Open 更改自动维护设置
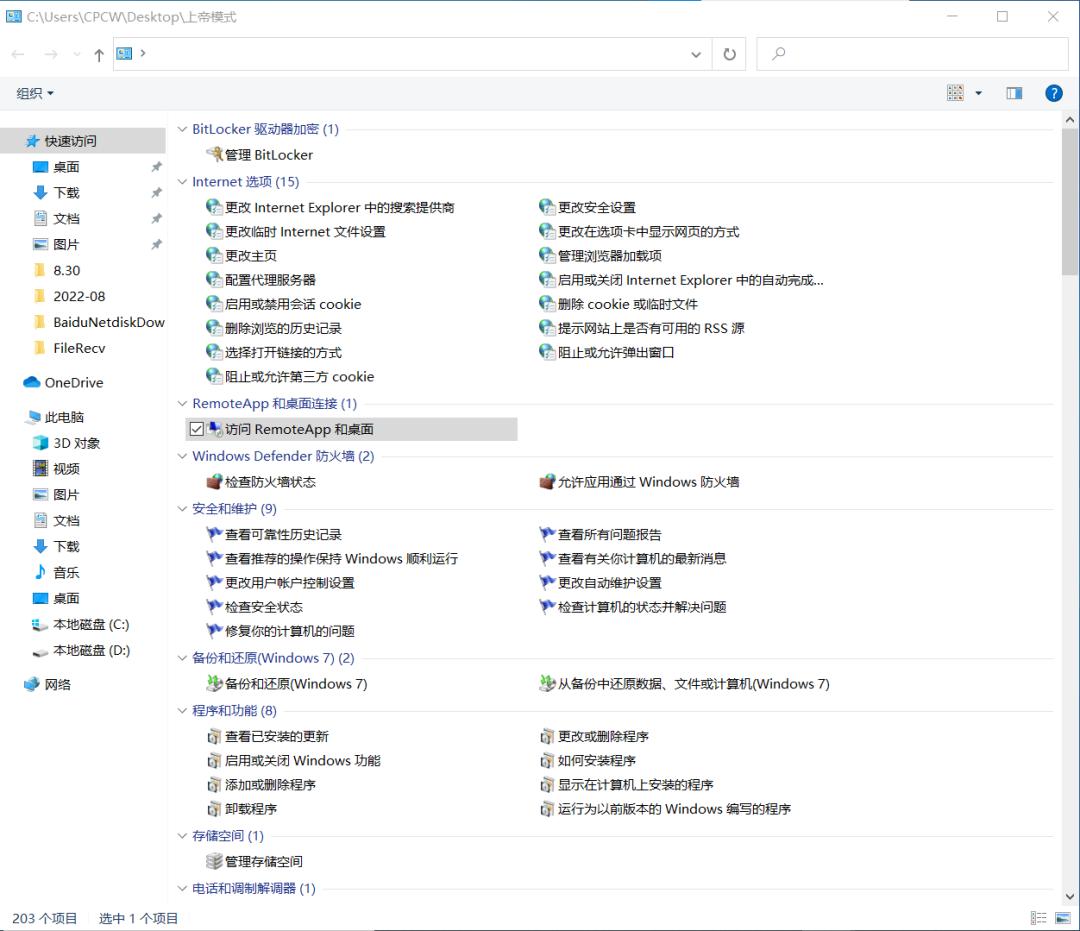Viewport: 1080px width, 931px height. click(610, 583)
